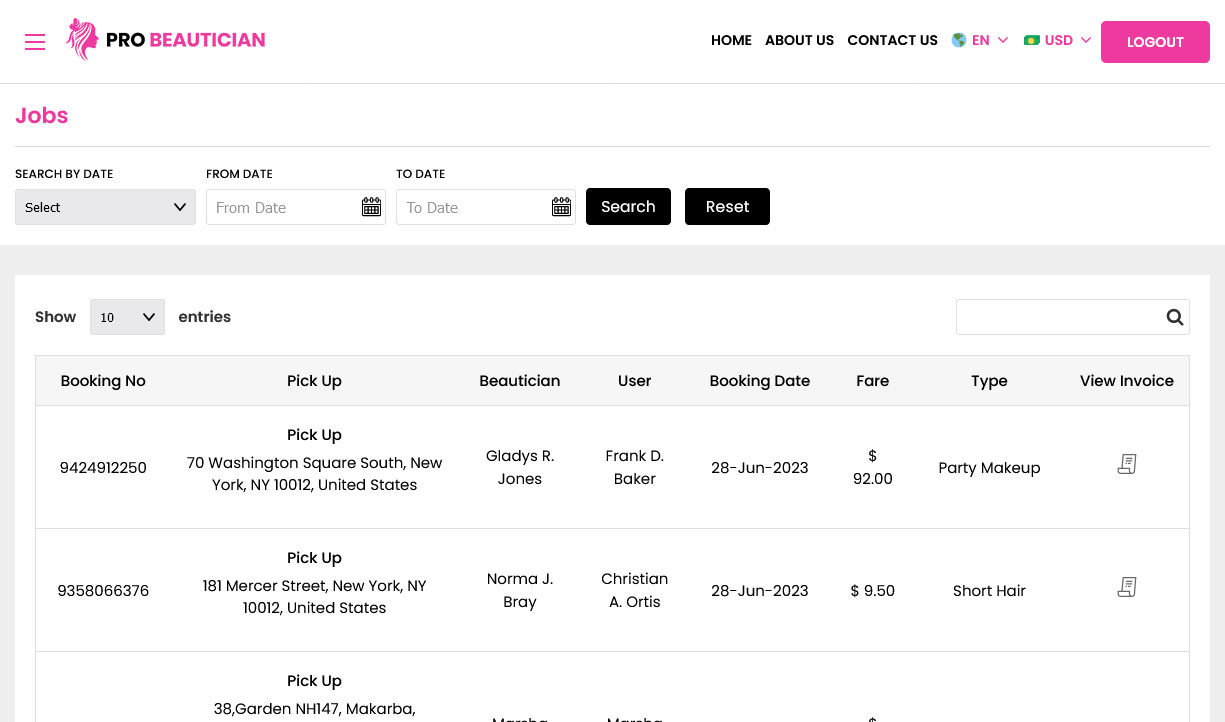Open the Search By Date select box
1225x722 pixels.
point(105,207)
